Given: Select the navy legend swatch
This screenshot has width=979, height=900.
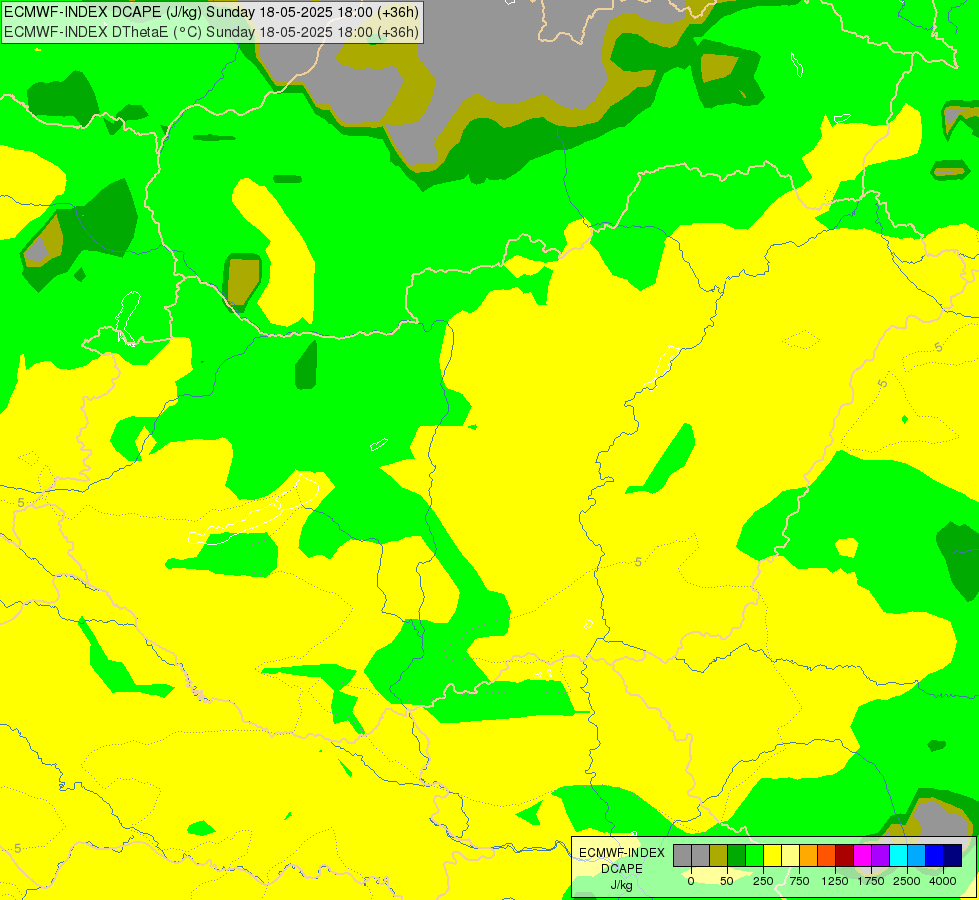Looking at the screenshot, I should click(x=953, y=855).
